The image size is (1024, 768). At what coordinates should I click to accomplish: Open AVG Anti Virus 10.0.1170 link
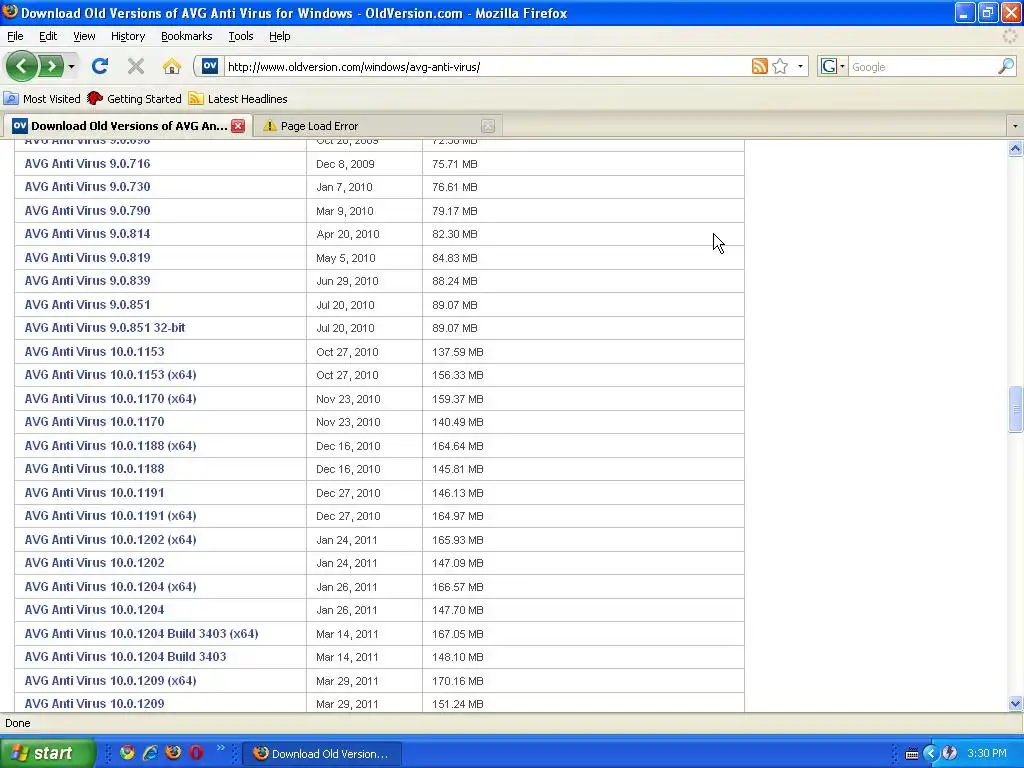tap(95, 422)
